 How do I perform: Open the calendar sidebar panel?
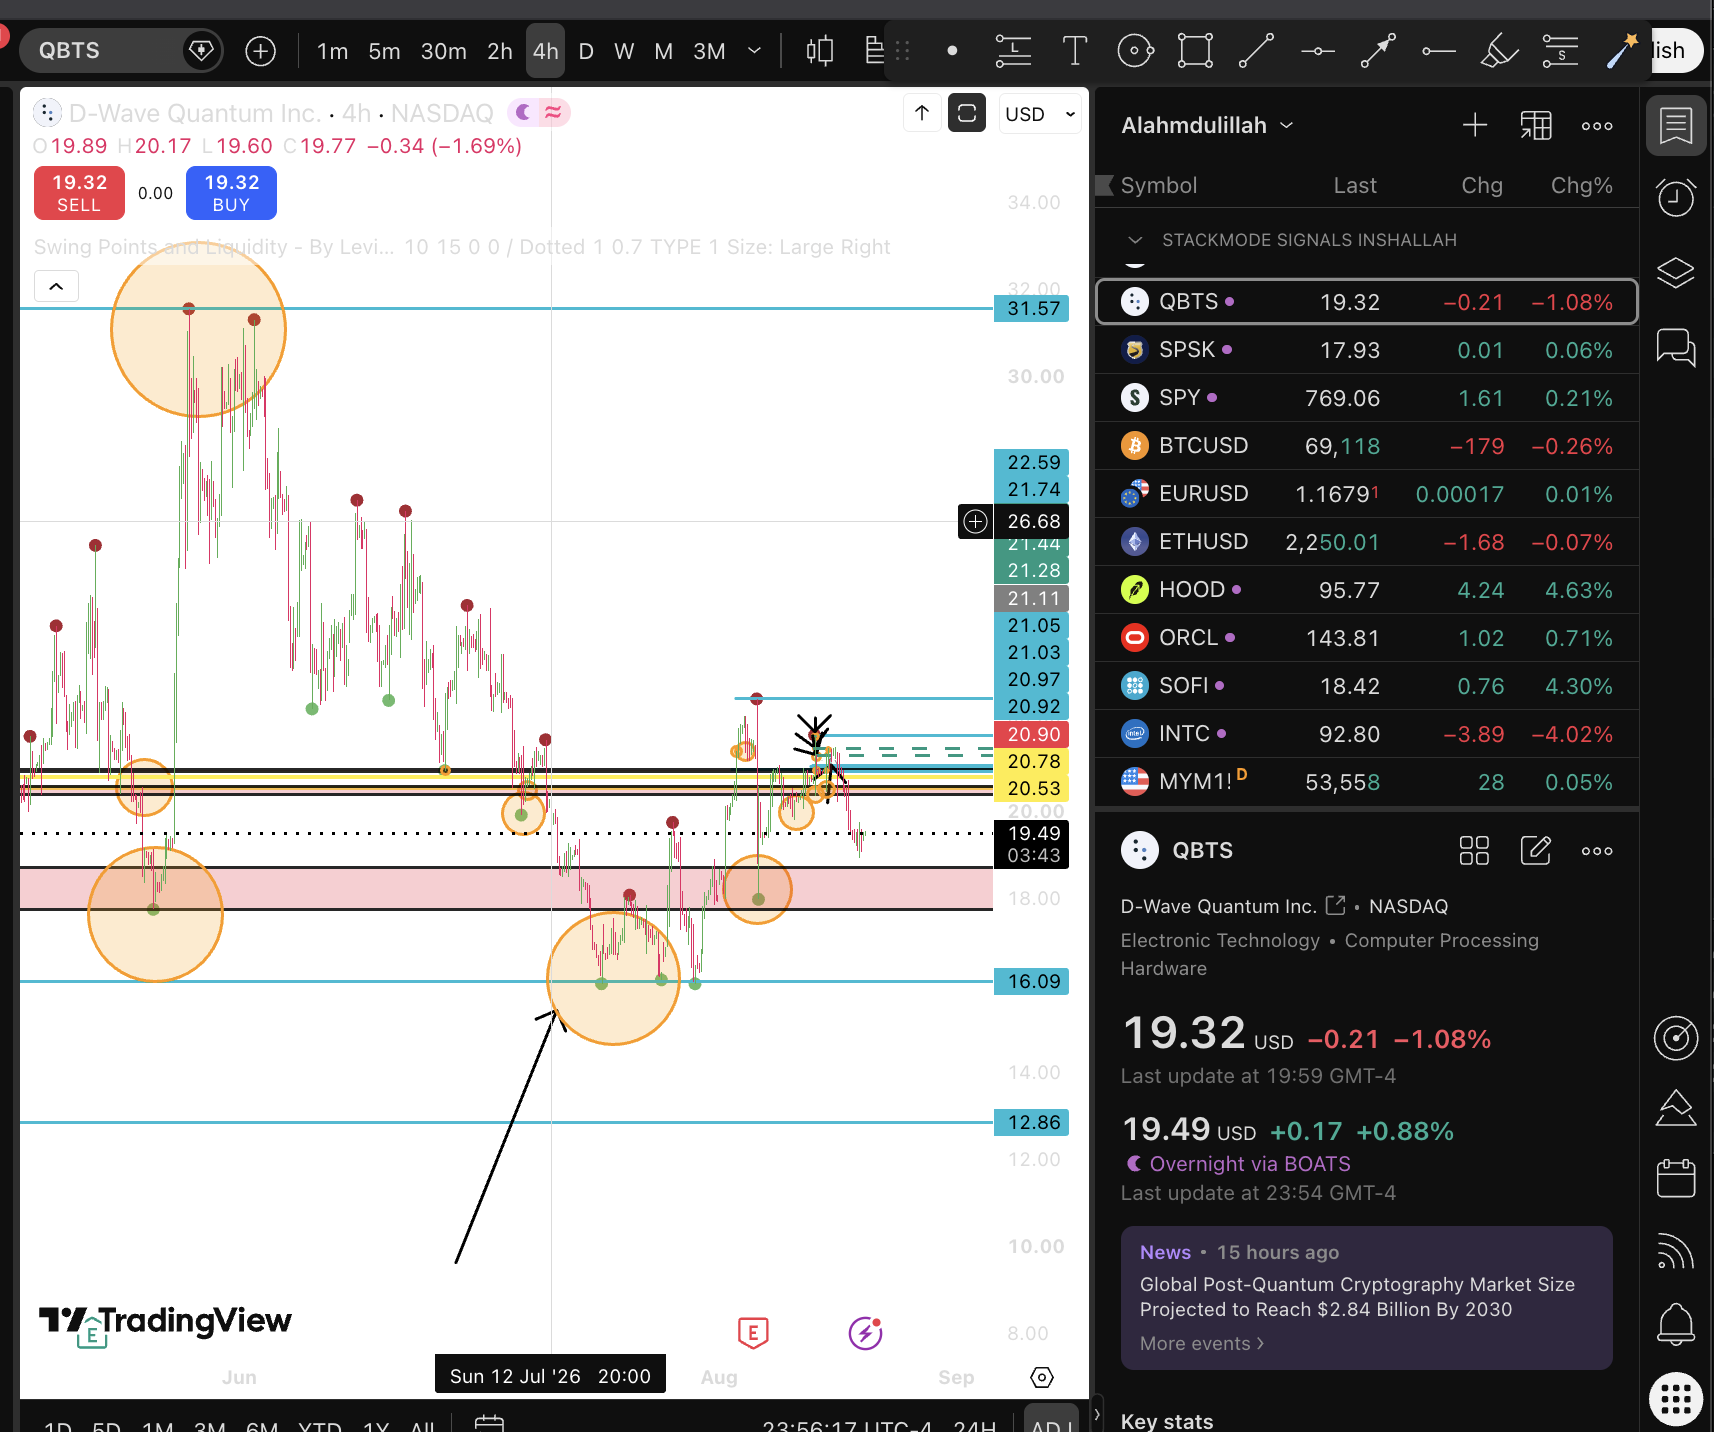[x=1676, y=1178]
